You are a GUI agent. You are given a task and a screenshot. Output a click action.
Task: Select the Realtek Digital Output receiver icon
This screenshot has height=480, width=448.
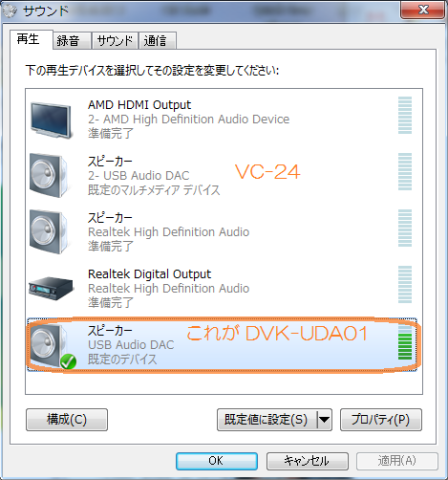tap(51, 288)
